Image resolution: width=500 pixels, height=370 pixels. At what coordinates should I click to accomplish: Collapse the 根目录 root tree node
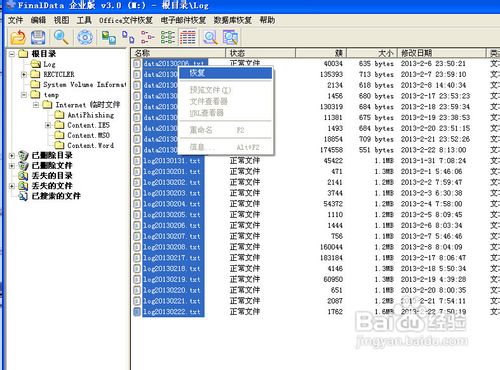[x=12, y=54]
